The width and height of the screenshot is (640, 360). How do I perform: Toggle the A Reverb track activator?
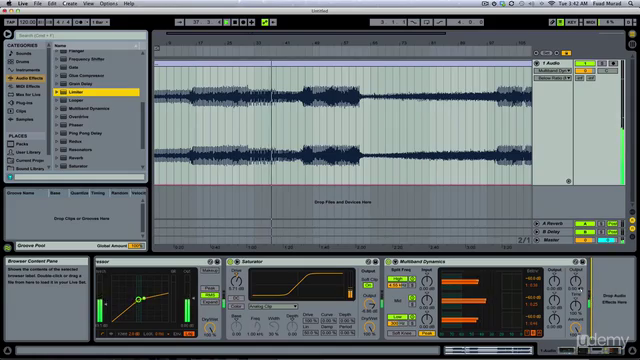585,224
